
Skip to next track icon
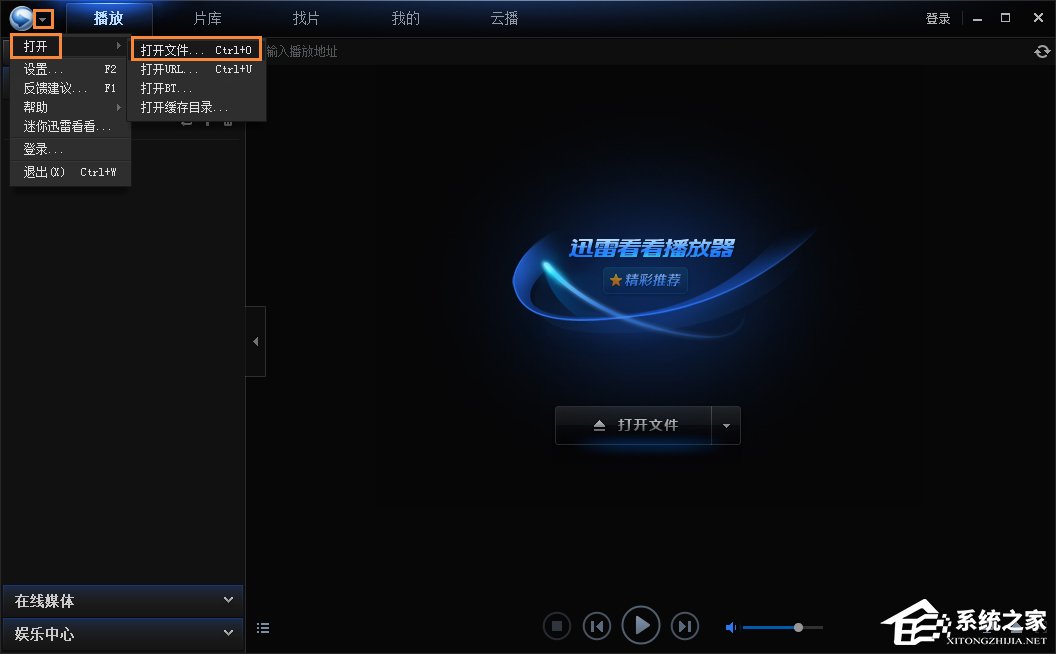[x=685, y=625]
